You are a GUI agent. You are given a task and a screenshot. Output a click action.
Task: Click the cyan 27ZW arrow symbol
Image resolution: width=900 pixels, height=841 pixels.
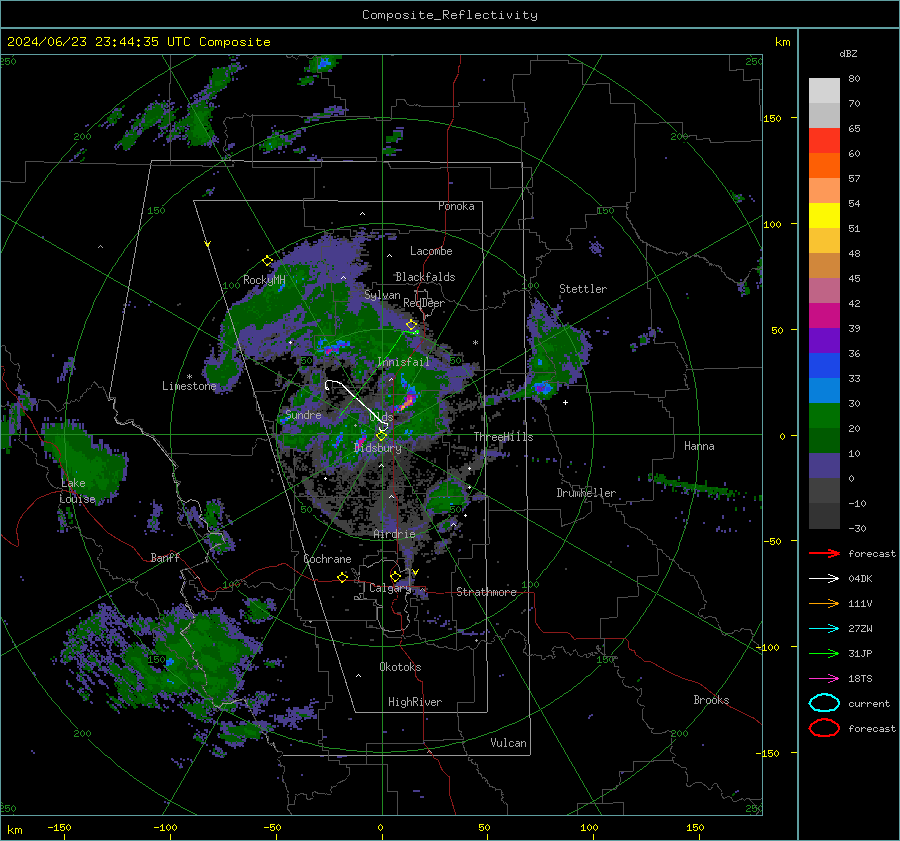tap(824, 629)
